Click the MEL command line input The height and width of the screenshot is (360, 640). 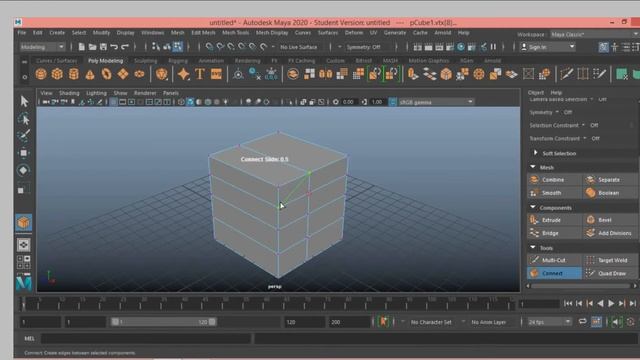[x=146, y=338]
